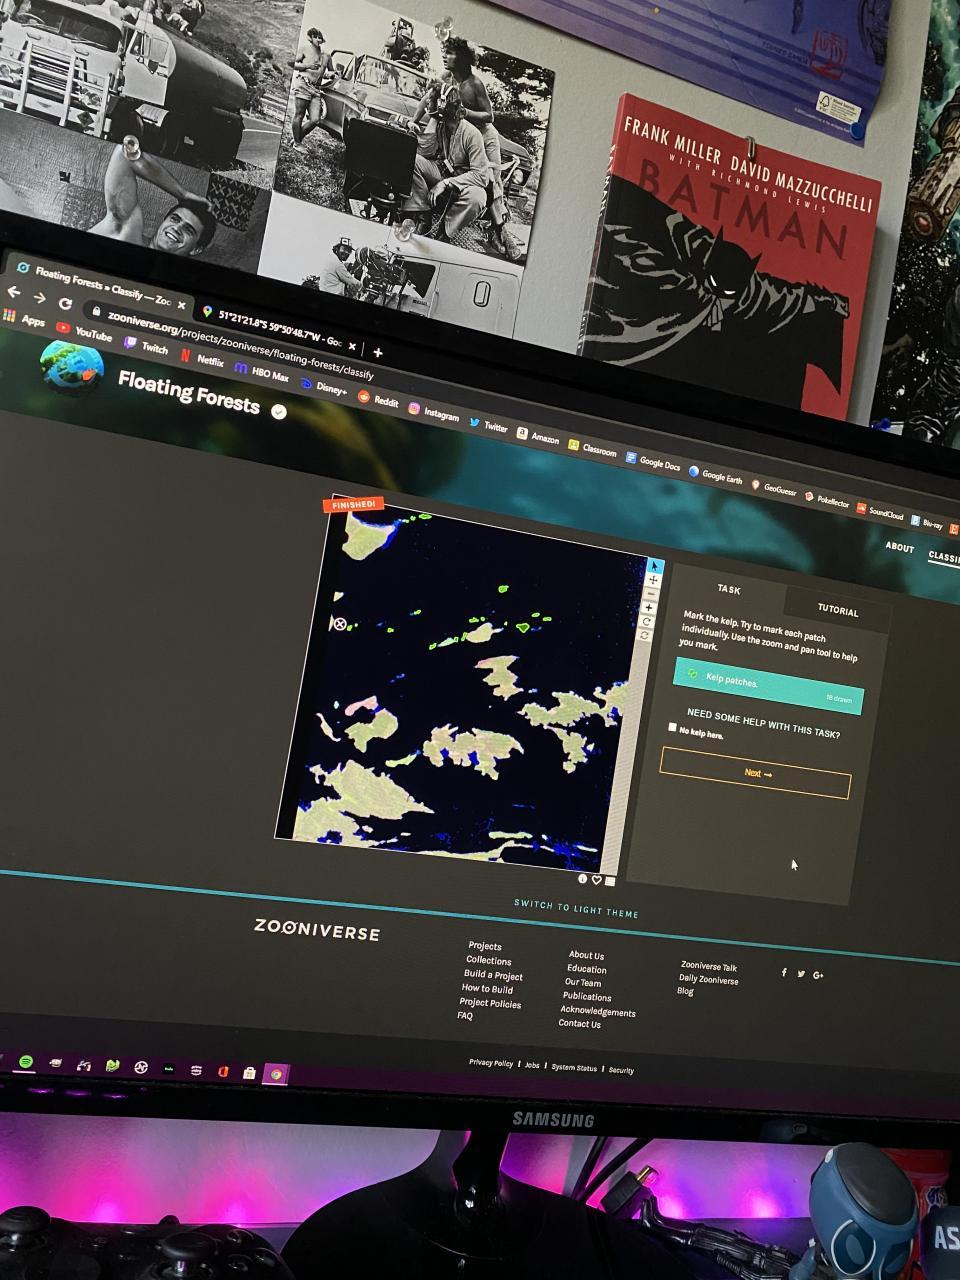Favorite the subject with heart icon
Screen dimensions: 960x1280
[596, 880]
